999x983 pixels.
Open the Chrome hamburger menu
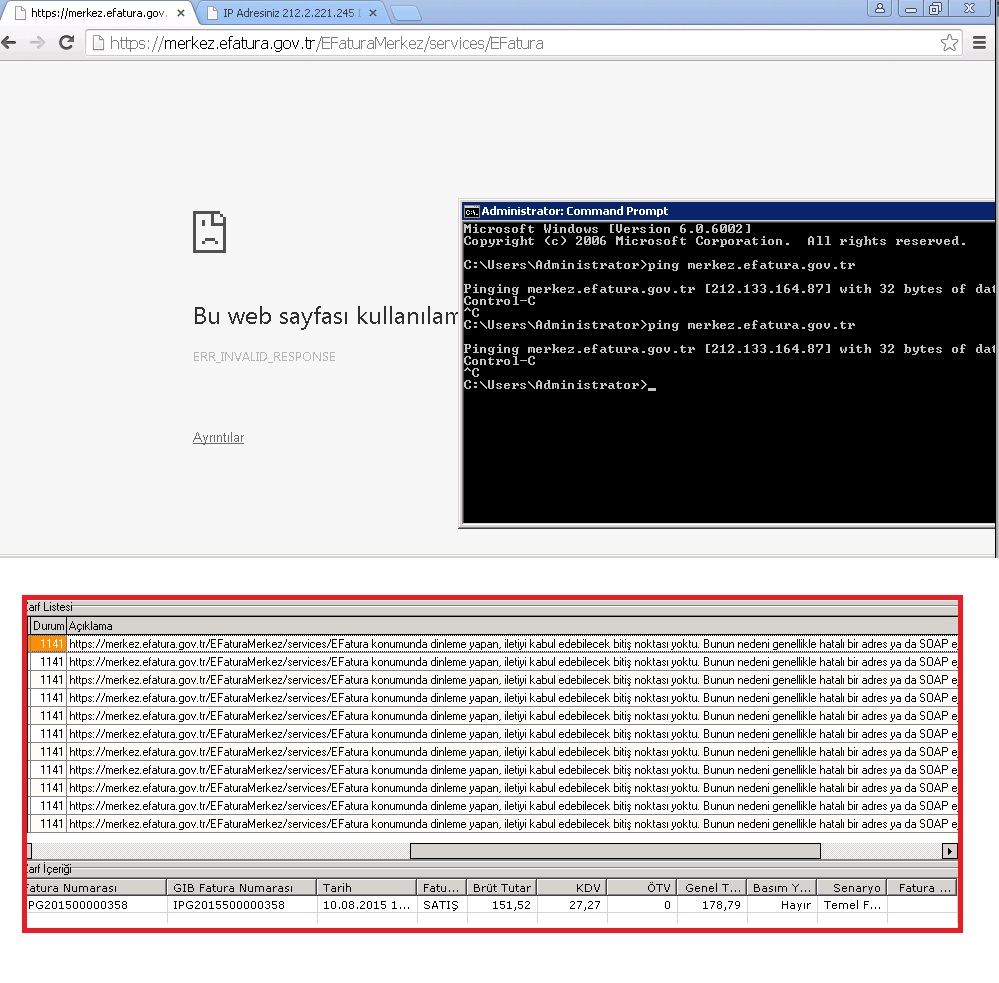tap(980, 43)
